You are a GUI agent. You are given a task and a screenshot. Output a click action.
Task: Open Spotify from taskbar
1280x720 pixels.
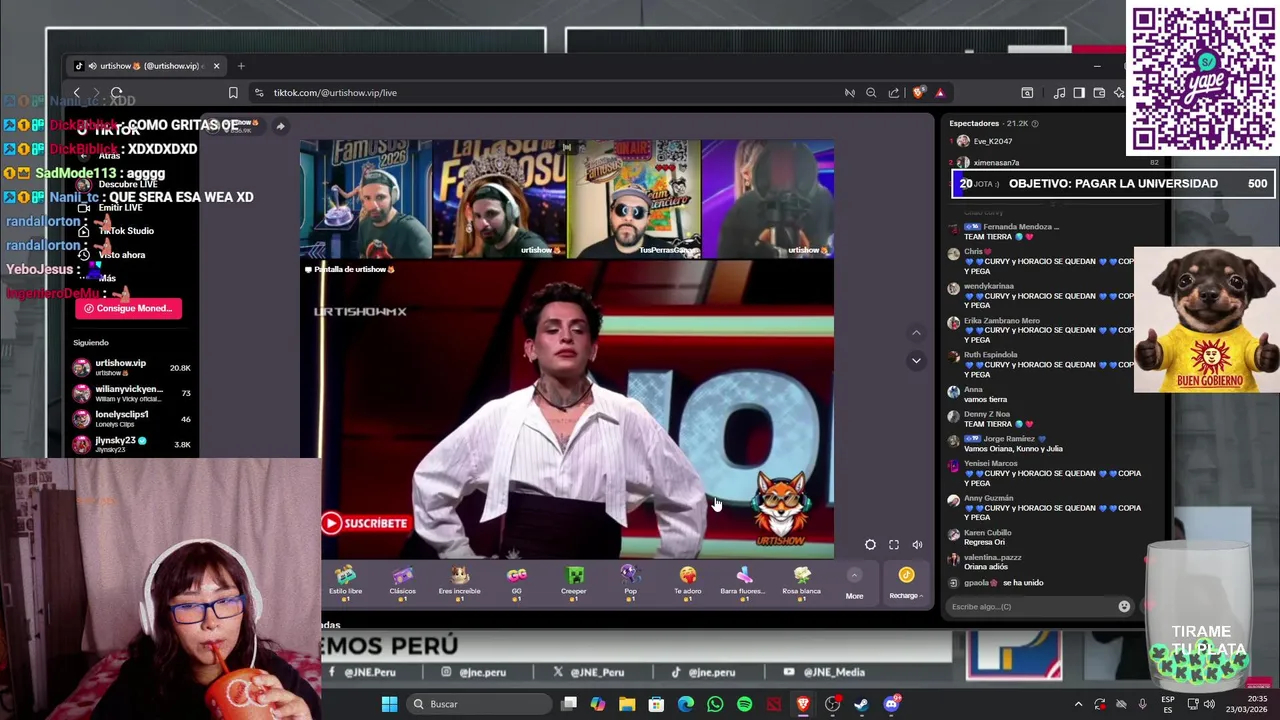tap(744, 704)
